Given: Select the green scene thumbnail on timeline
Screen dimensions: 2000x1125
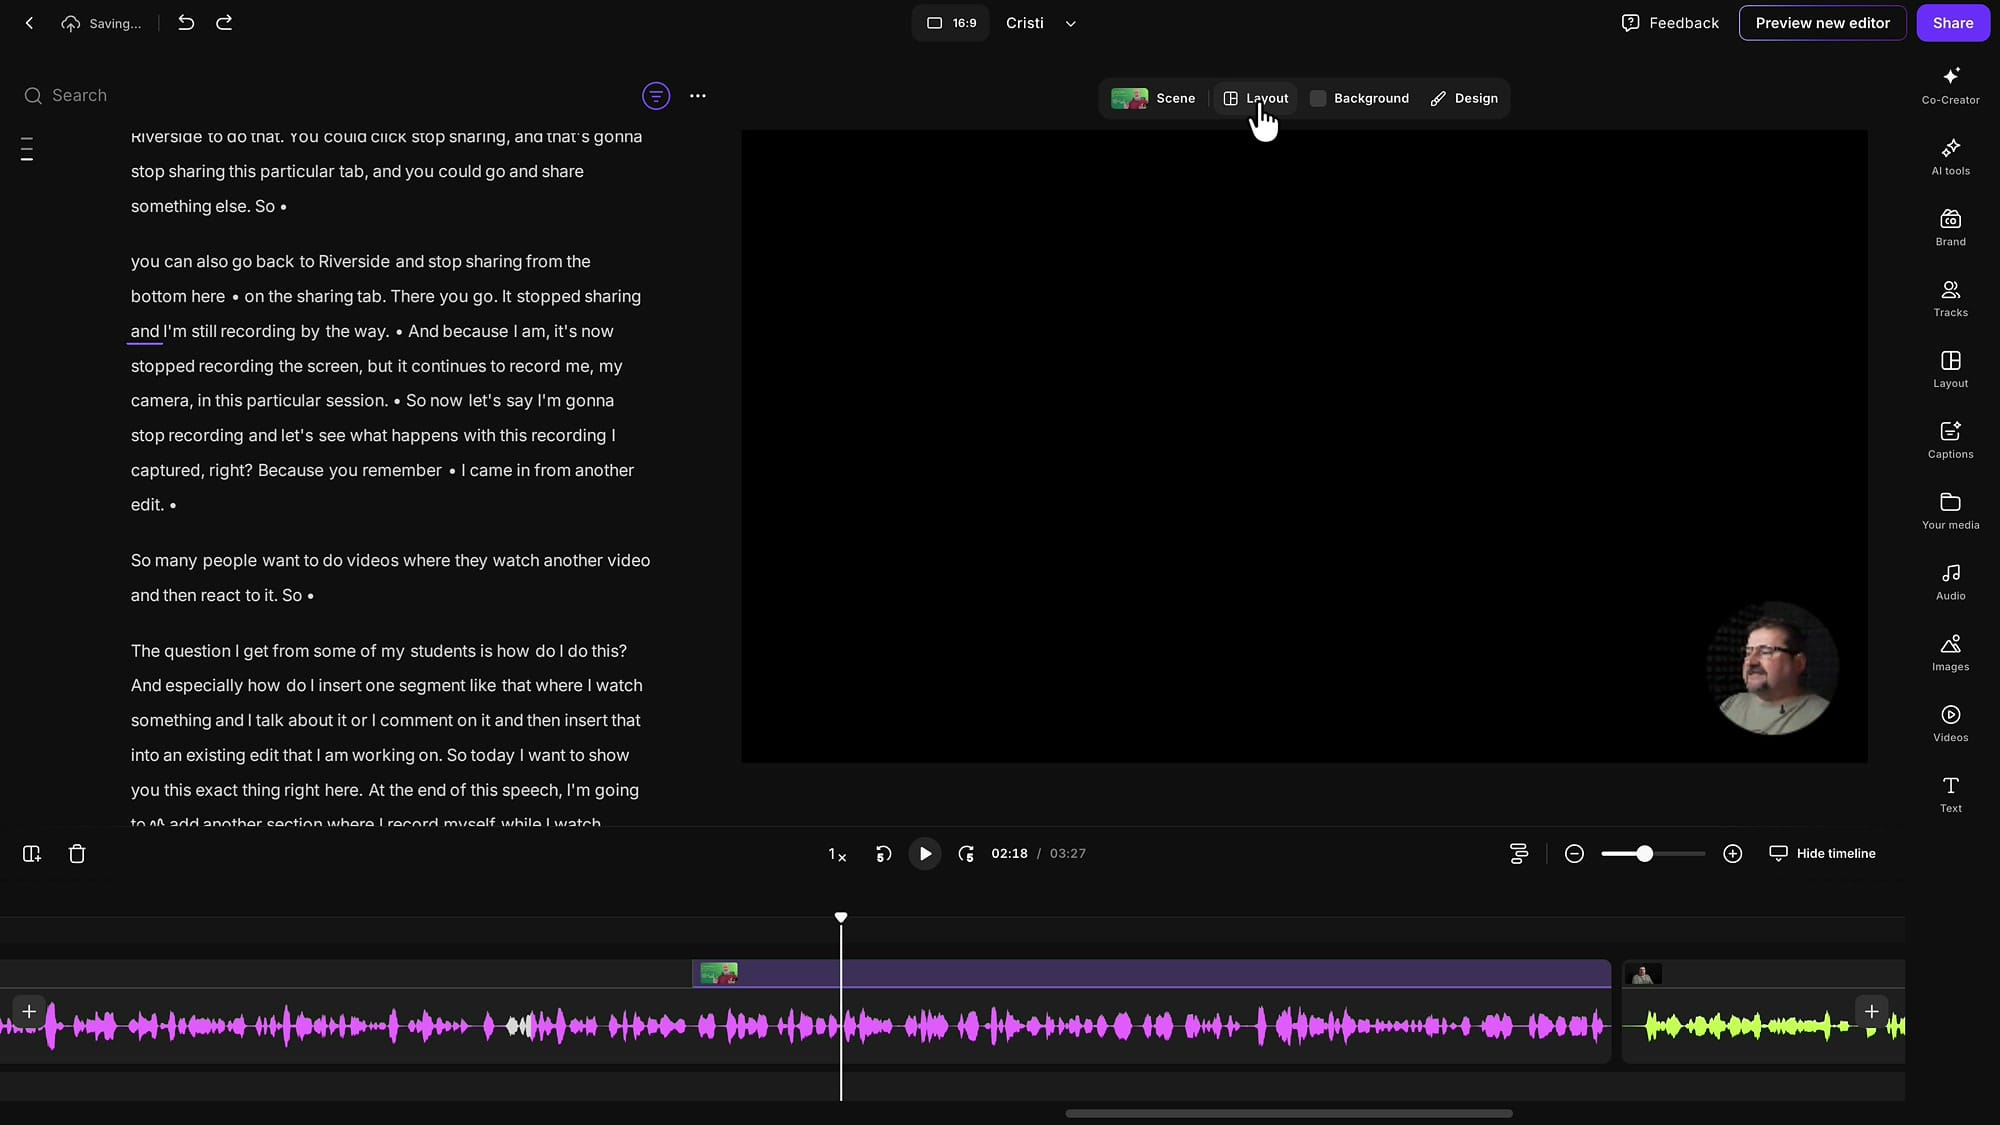Looking at the screenshot, I should [x=719, y=973].
